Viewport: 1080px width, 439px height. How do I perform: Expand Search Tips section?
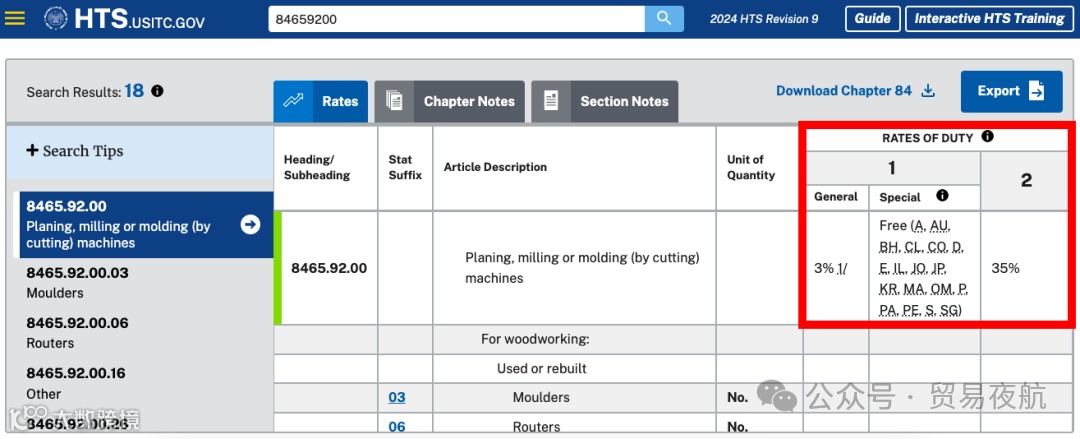(76, 151)
